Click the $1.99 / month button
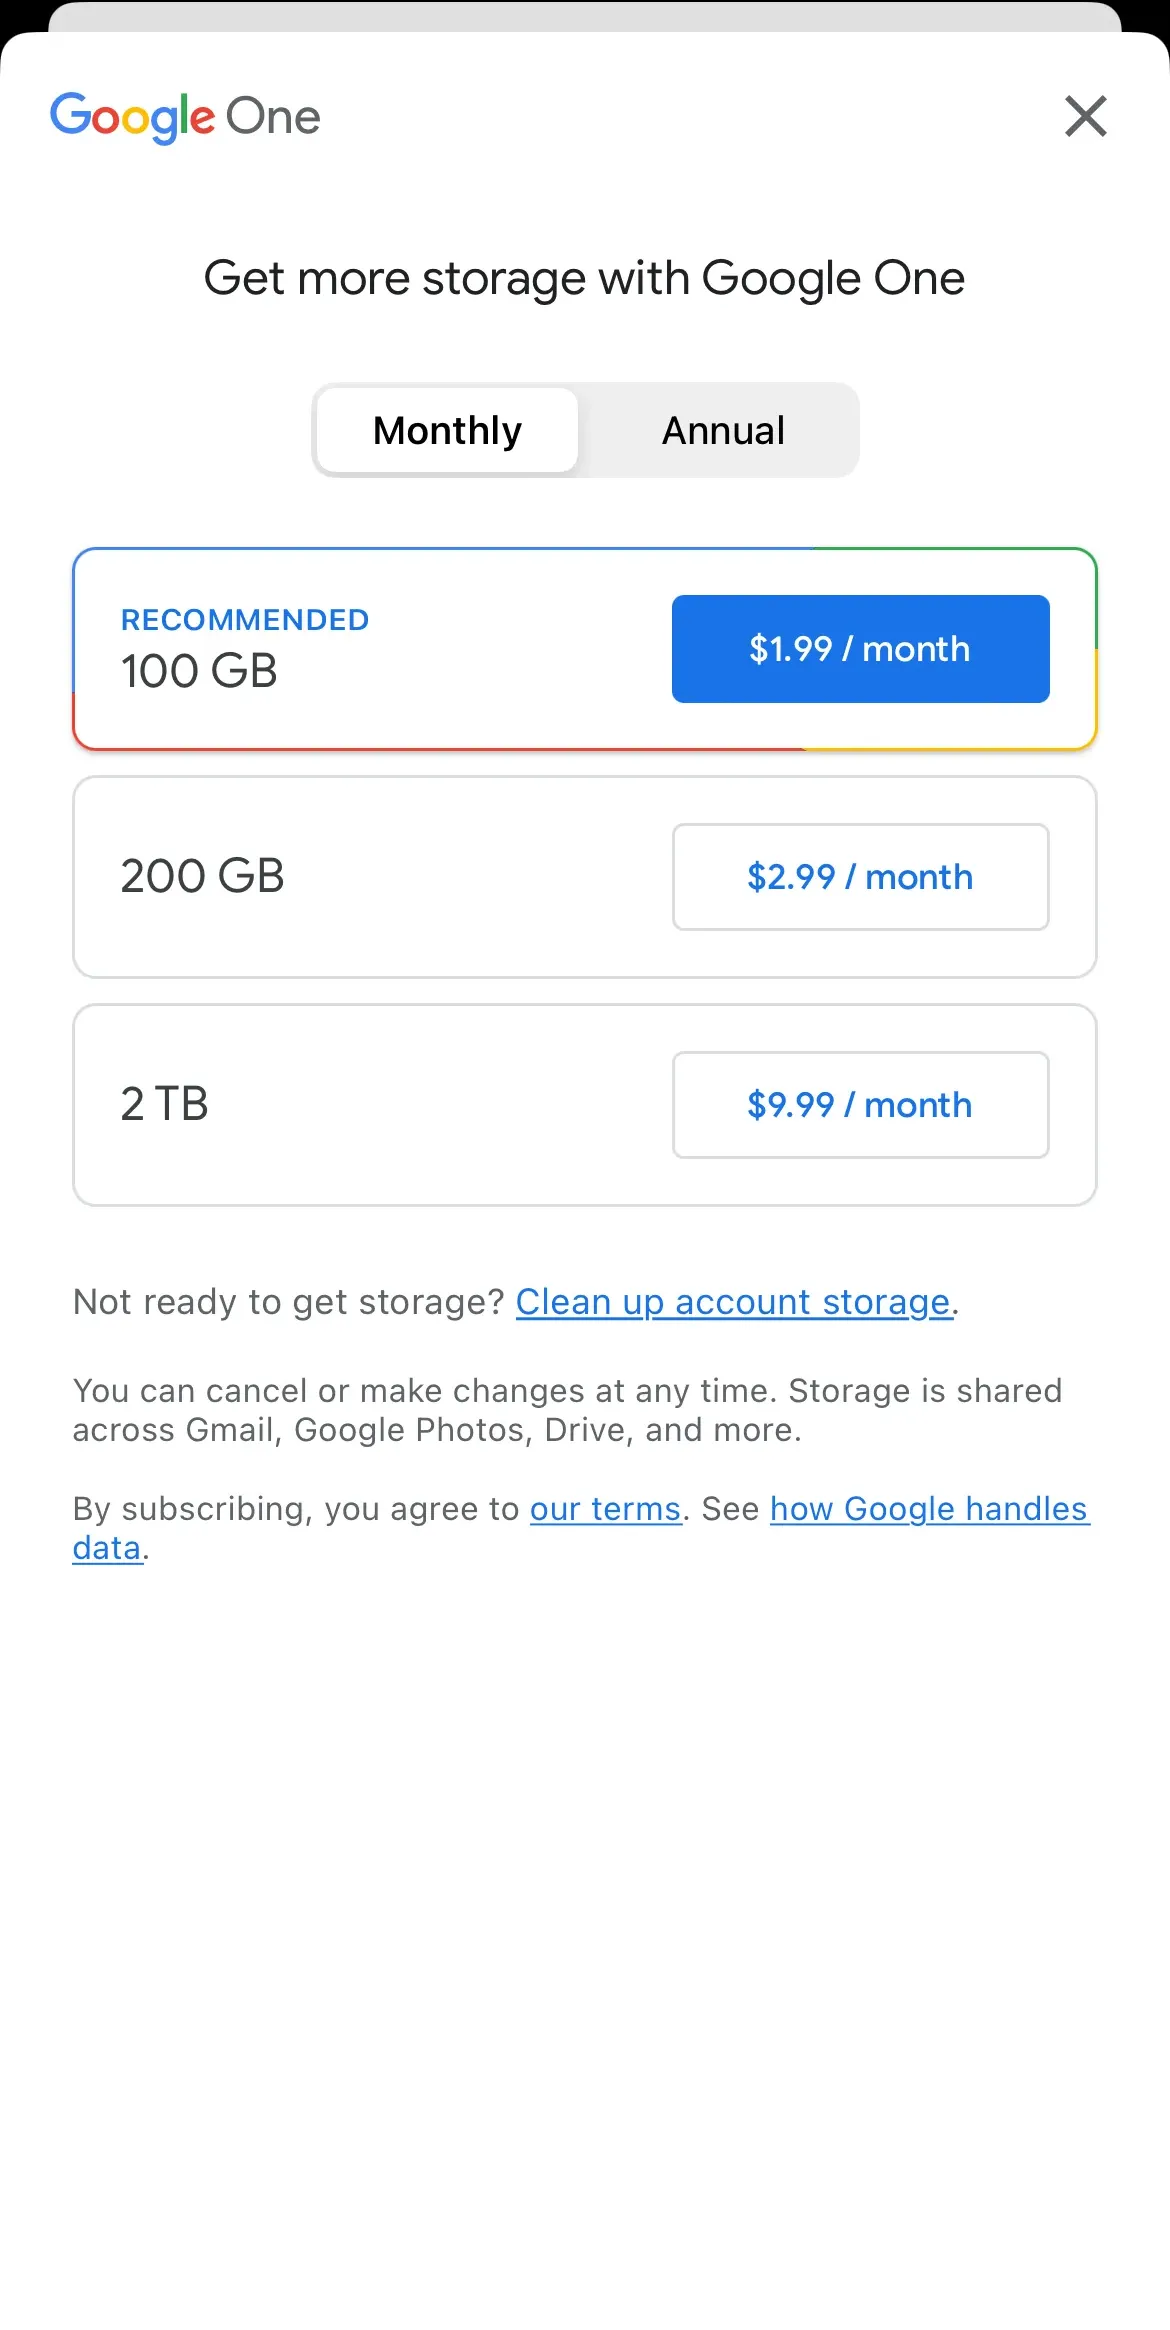Screen dimensions: 1170x2330 [x=860, y=648]
